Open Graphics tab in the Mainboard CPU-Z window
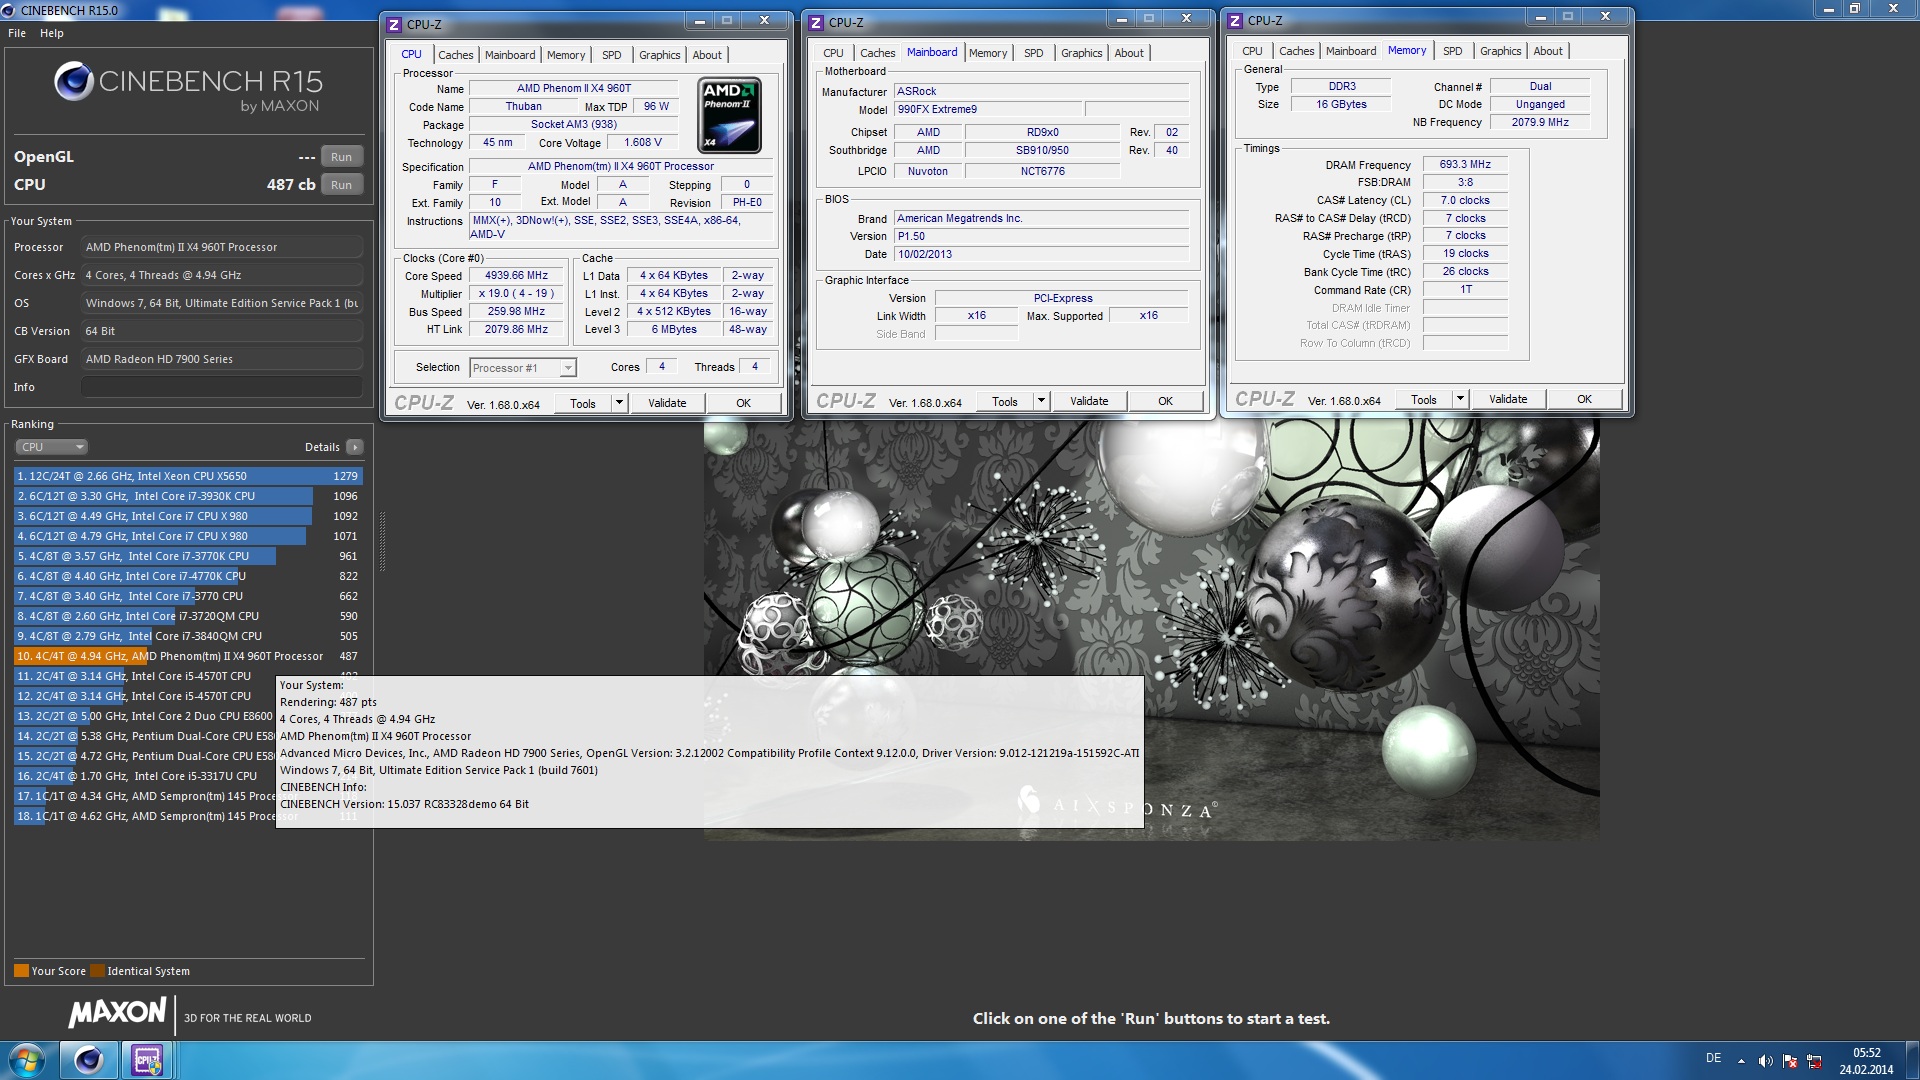 tap(1081, 53)
